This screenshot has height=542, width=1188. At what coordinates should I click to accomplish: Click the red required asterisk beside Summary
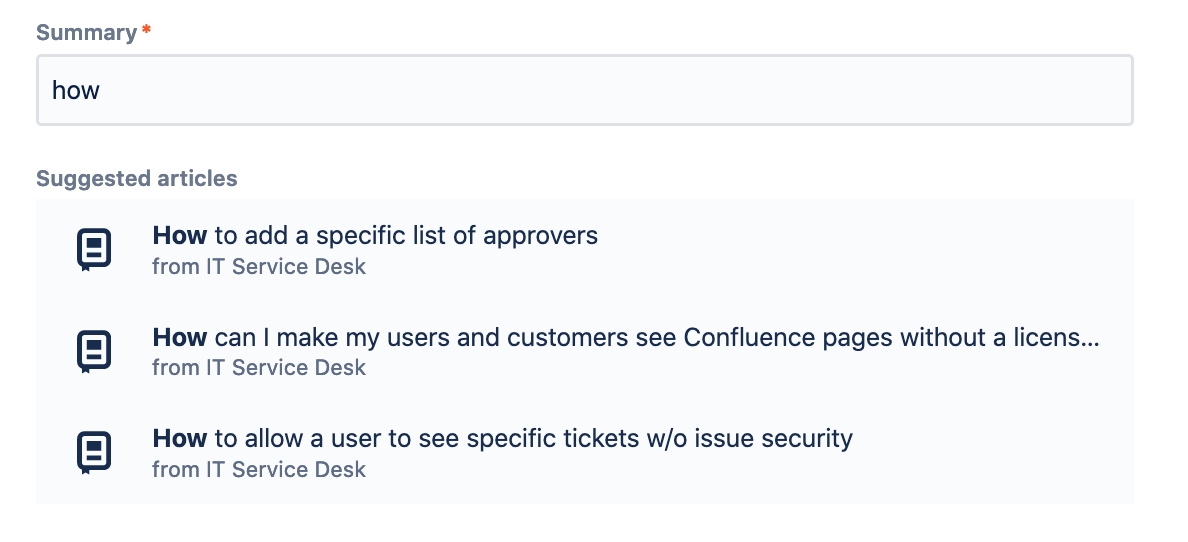point(146,30)
